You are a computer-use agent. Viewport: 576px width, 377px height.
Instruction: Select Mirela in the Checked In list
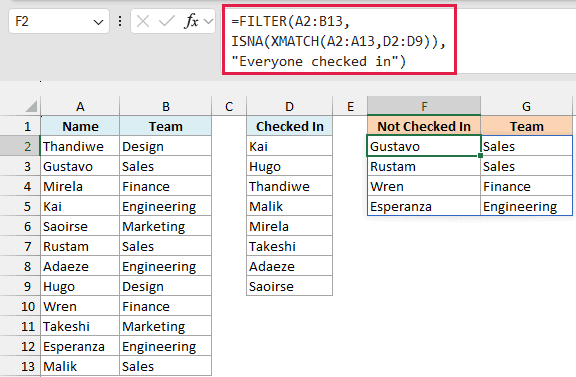click(289, 226)
